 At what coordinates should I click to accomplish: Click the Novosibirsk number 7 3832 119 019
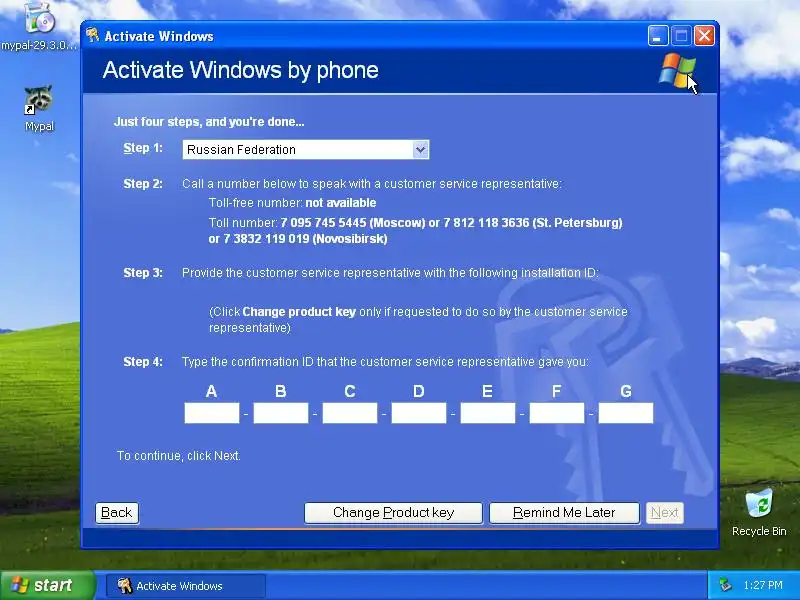coord(266,239)
